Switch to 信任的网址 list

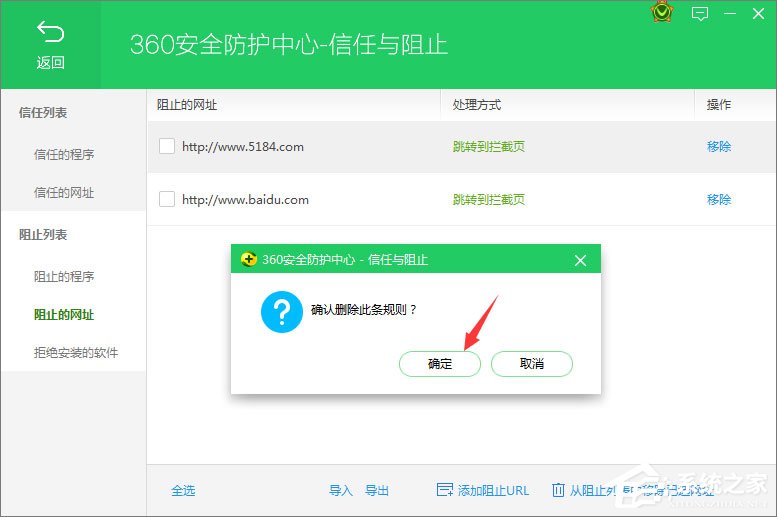[x=64, y=192]
